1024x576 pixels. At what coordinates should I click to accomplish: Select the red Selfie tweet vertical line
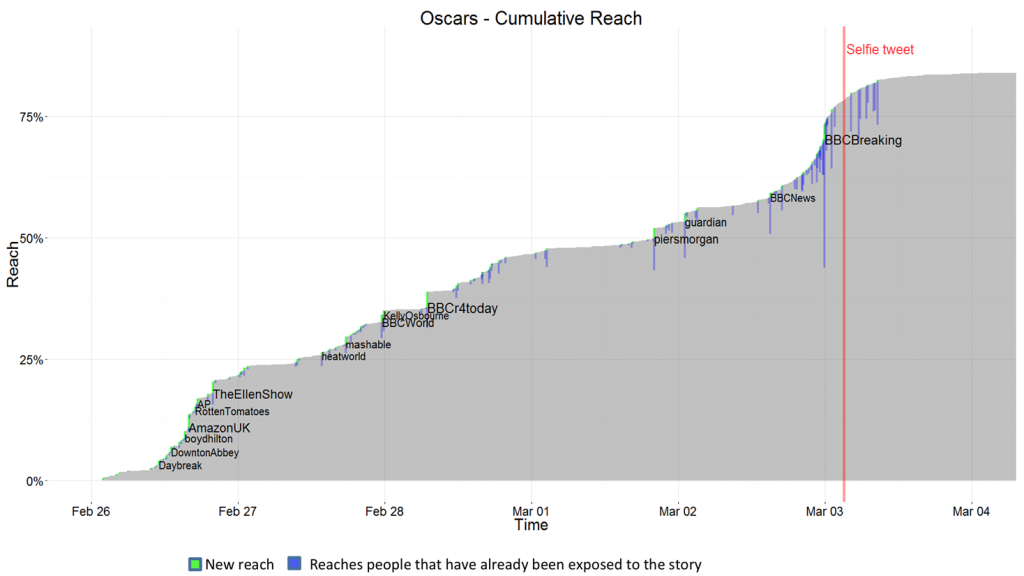(844, 300)
